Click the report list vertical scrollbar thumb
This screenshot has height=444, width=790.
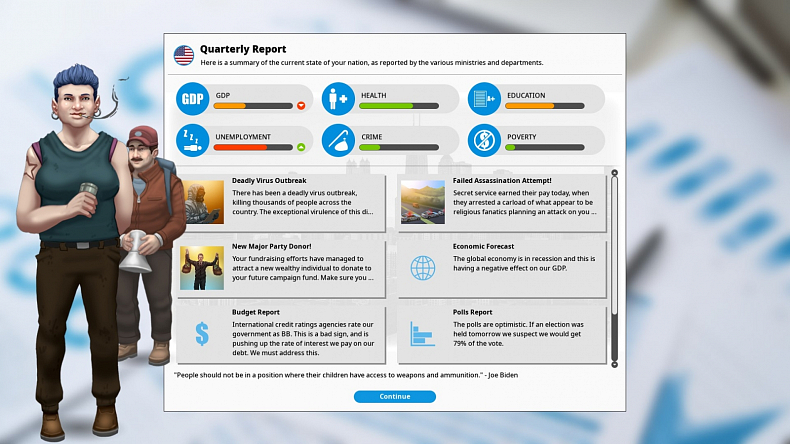tap(614, 245)
